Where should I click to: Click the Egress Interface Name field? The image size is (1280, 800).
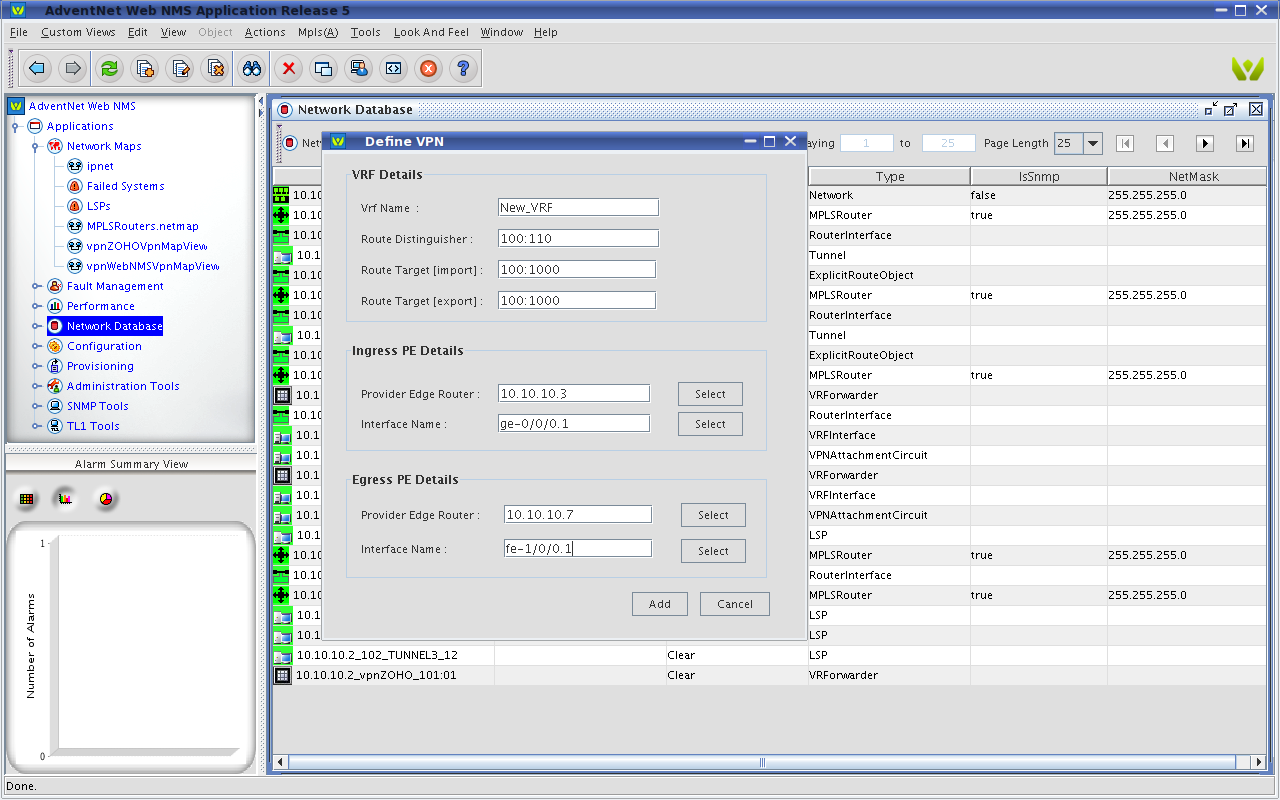[578, 548]
